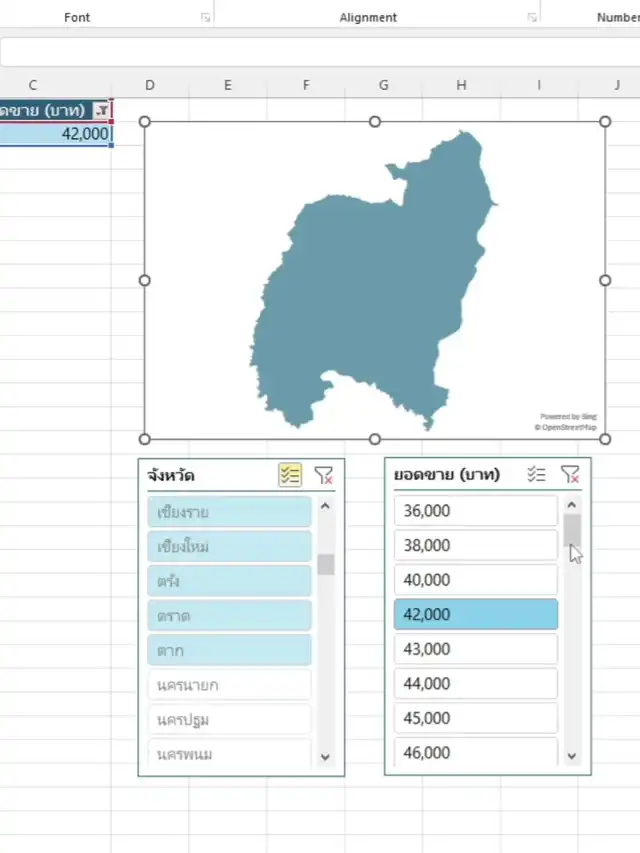Select the 45,000 slicer button
Image resolution: width=640 pixels, height=853 pixels.
475,718
